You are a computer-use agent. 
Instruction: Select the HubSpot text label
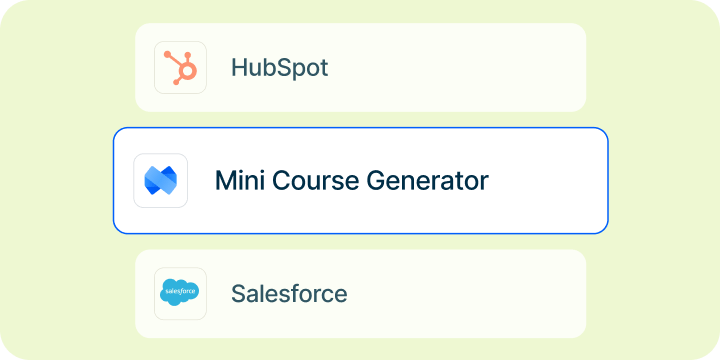279,68
